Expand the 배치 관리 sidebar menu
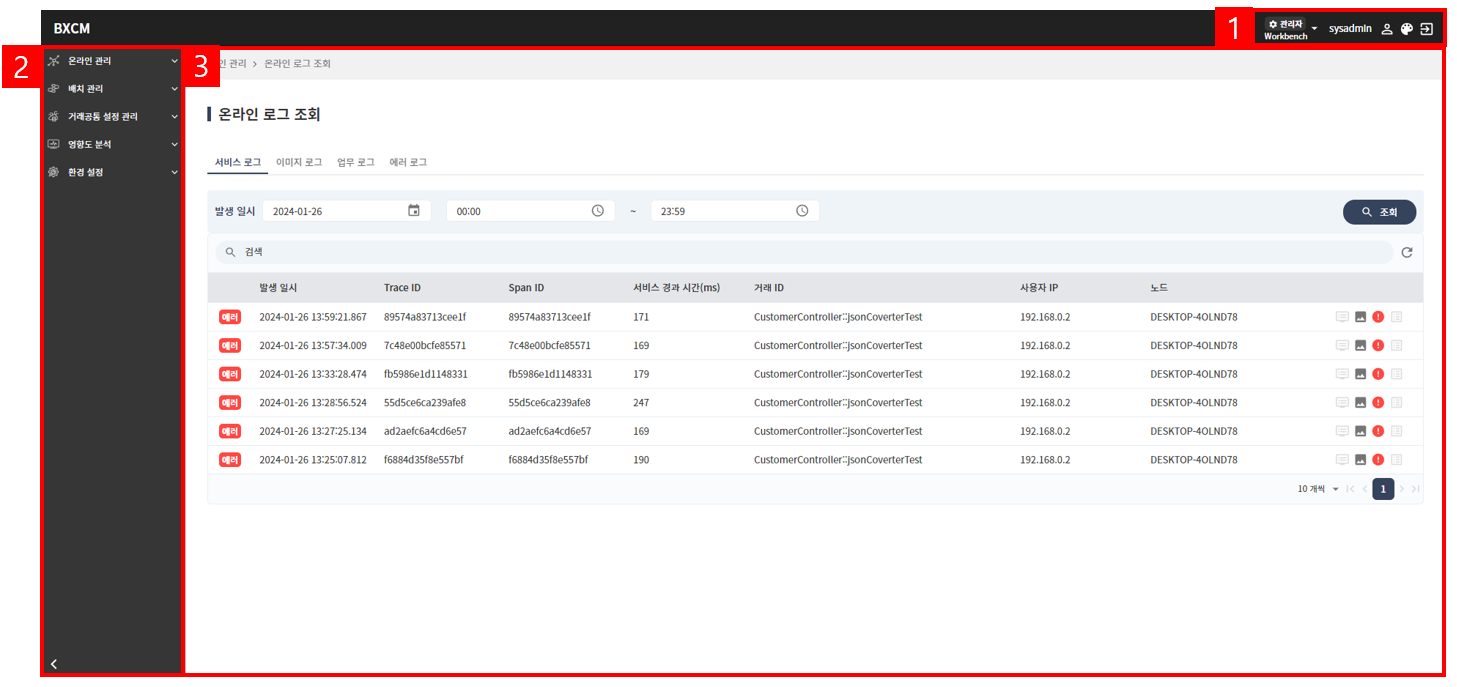Image resolution: width=1457 pixels, height=687 pixels. (x=110, y=89)
